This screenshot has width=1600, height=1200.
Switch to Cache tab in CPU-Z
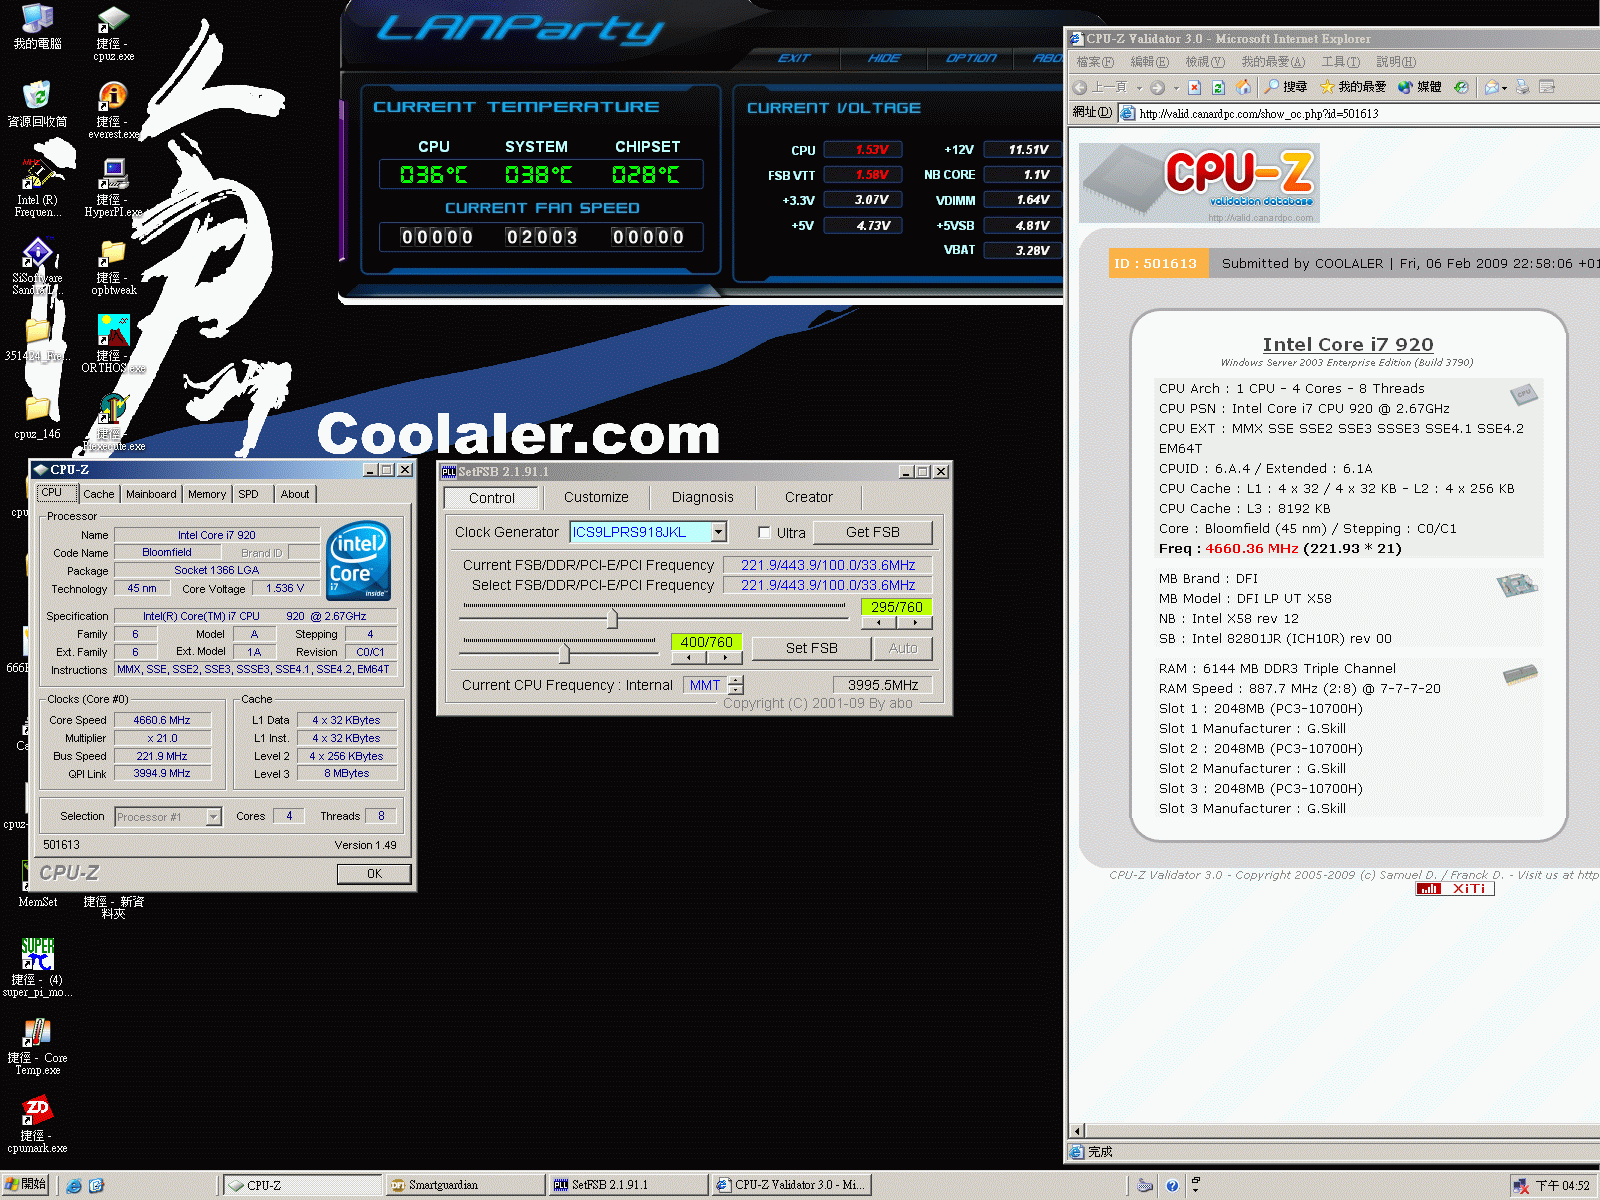click(x=98, y=494)
